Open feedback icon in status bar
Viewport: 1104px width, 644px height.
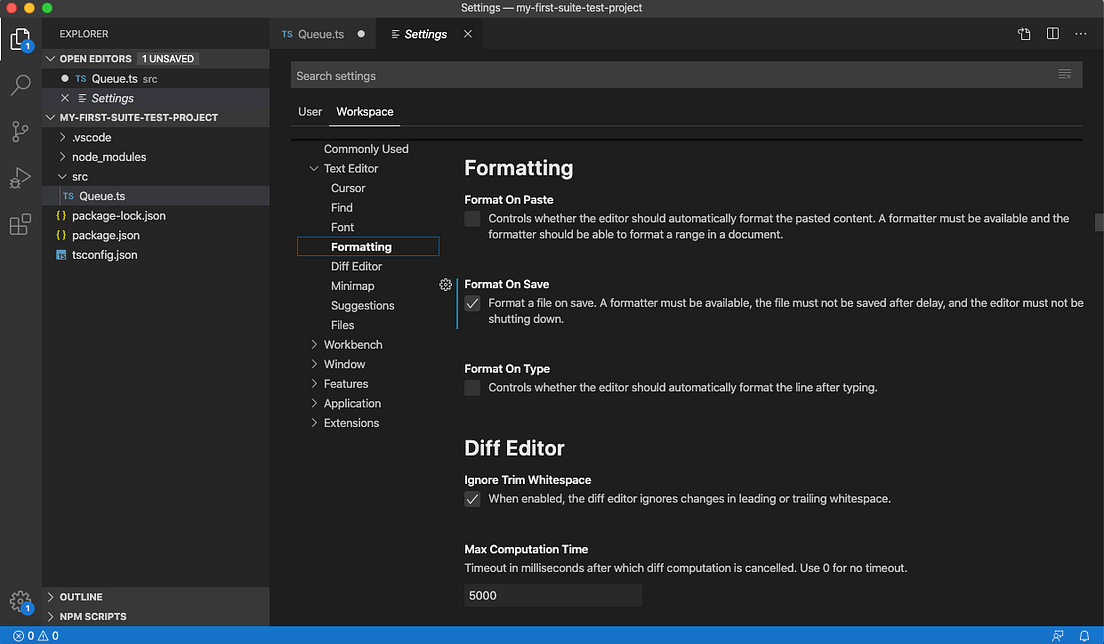tap(1058, 636)
